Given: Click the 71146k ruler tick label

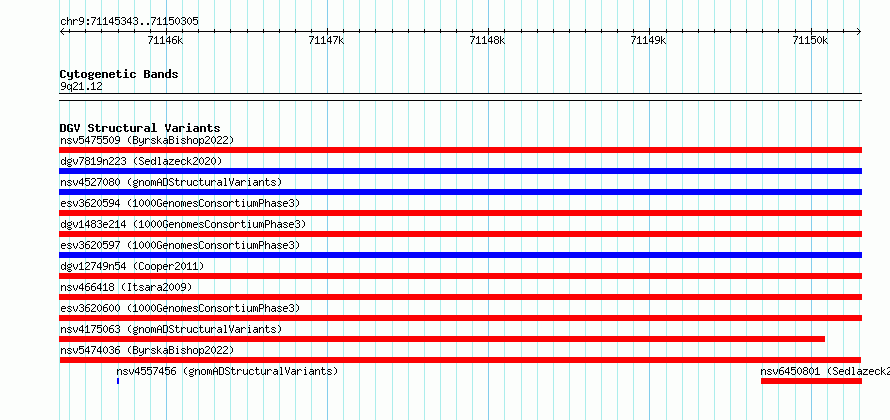Looking at the screenshot, I should pos(165,40).
